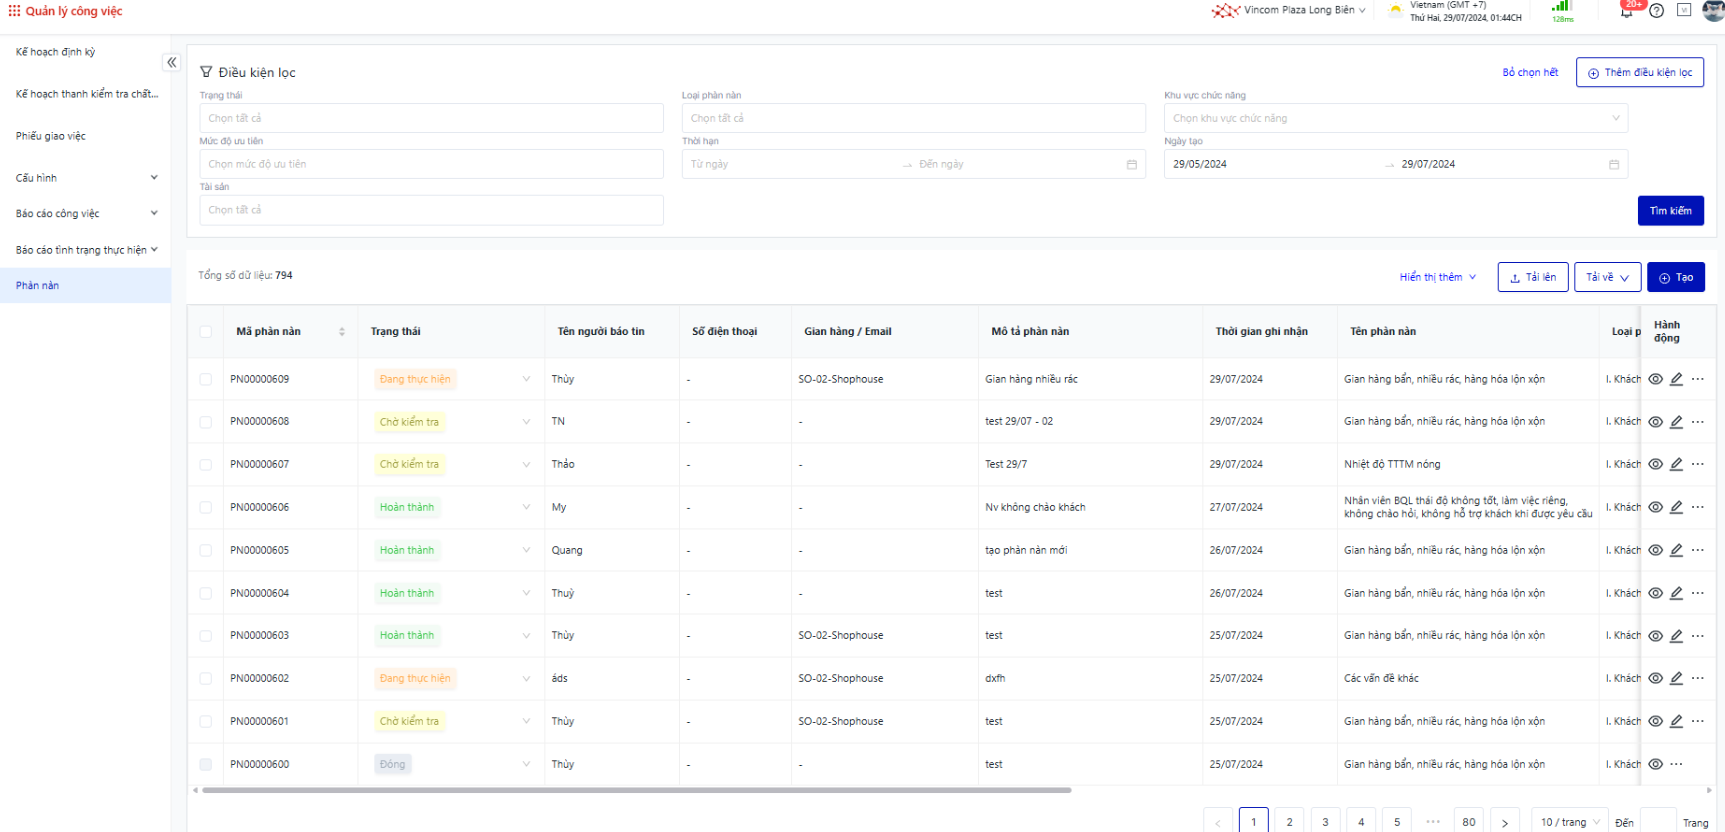View complaint PN00000609 with eye icon

tap(1655, 379)
